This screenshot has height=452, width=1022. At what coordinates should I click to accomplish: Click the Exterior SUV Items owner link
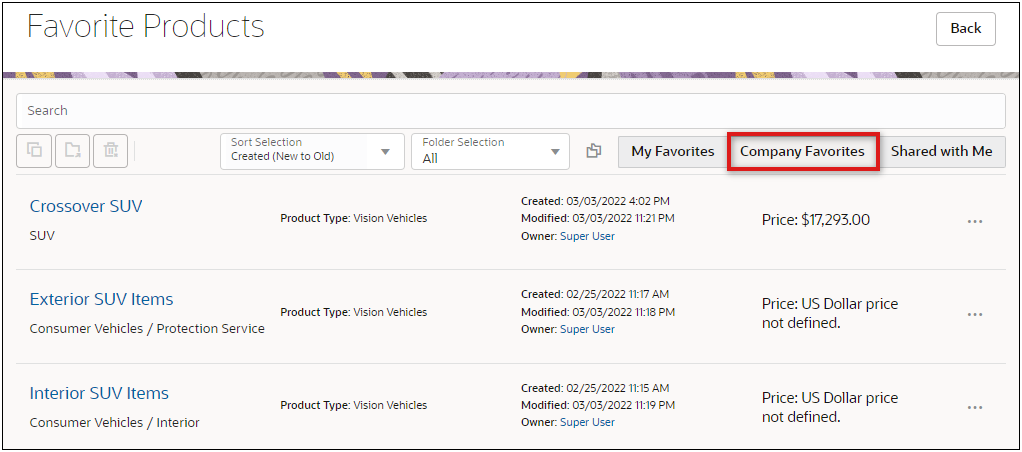[x=587, y=329]
